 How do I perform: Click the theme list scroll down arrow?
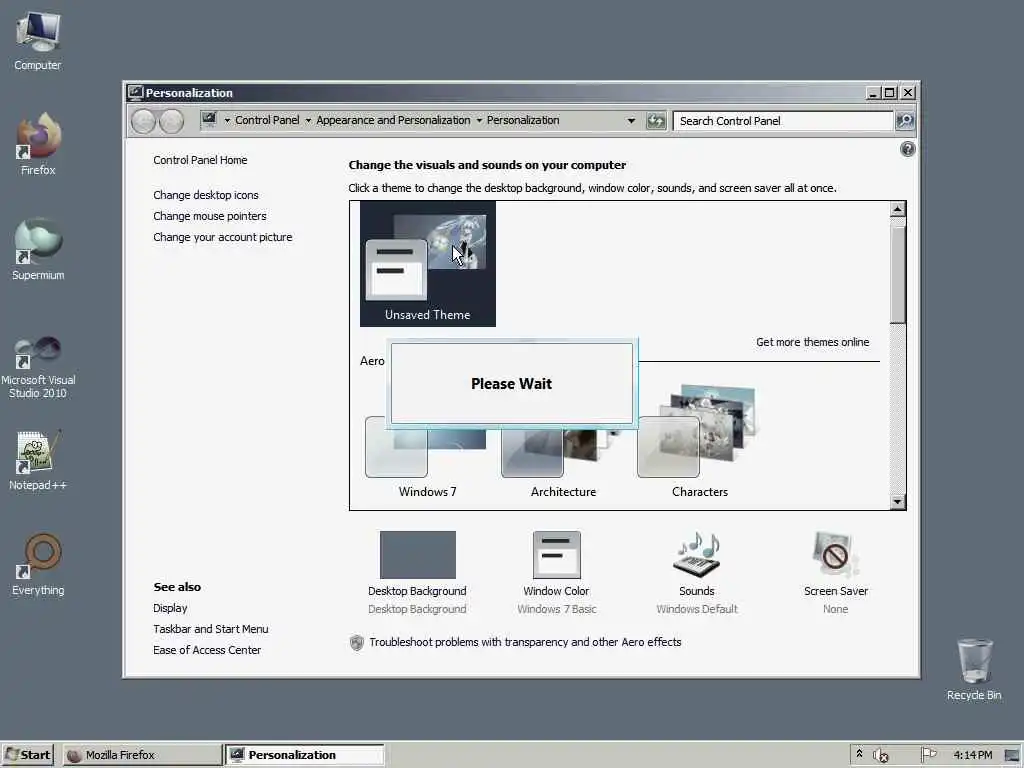(897, 502)
